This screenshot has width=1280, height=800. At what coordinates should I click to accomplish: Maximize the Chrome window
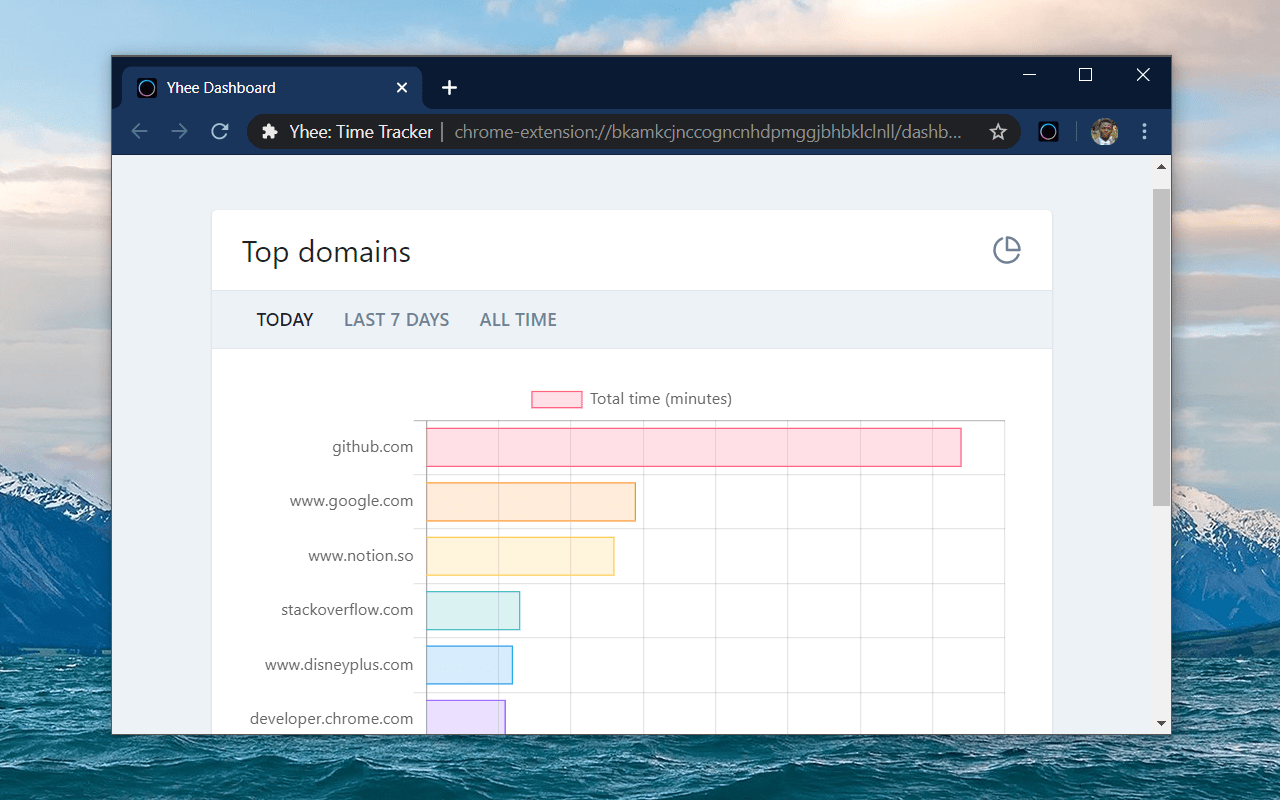pos(1085,75)
